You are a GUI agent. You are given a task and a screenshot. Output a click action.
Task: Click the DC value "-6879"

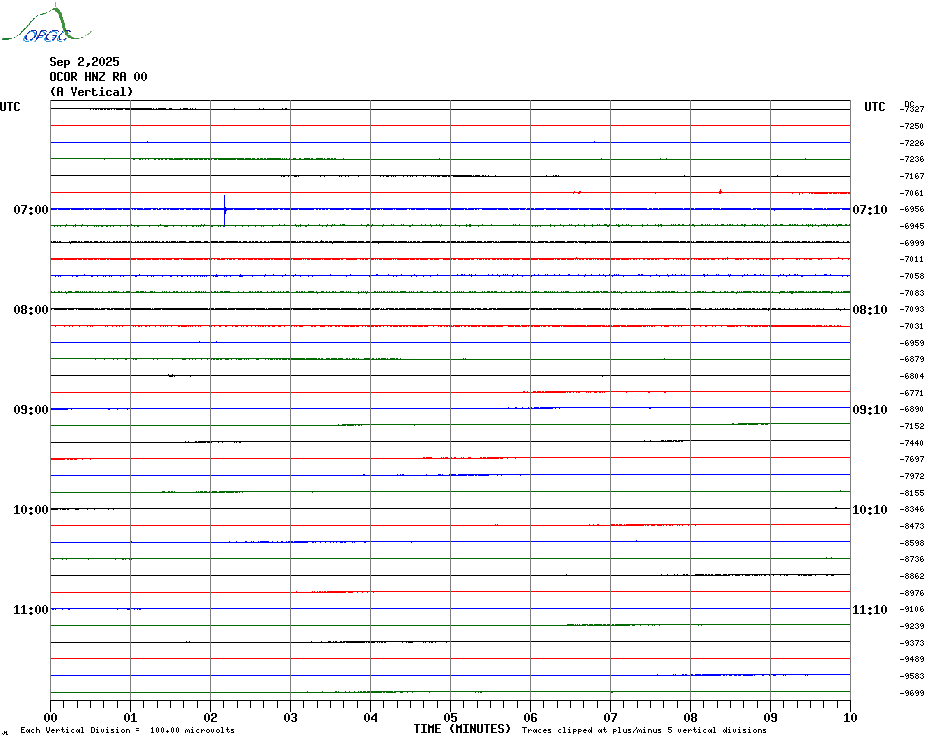[912, 360]
